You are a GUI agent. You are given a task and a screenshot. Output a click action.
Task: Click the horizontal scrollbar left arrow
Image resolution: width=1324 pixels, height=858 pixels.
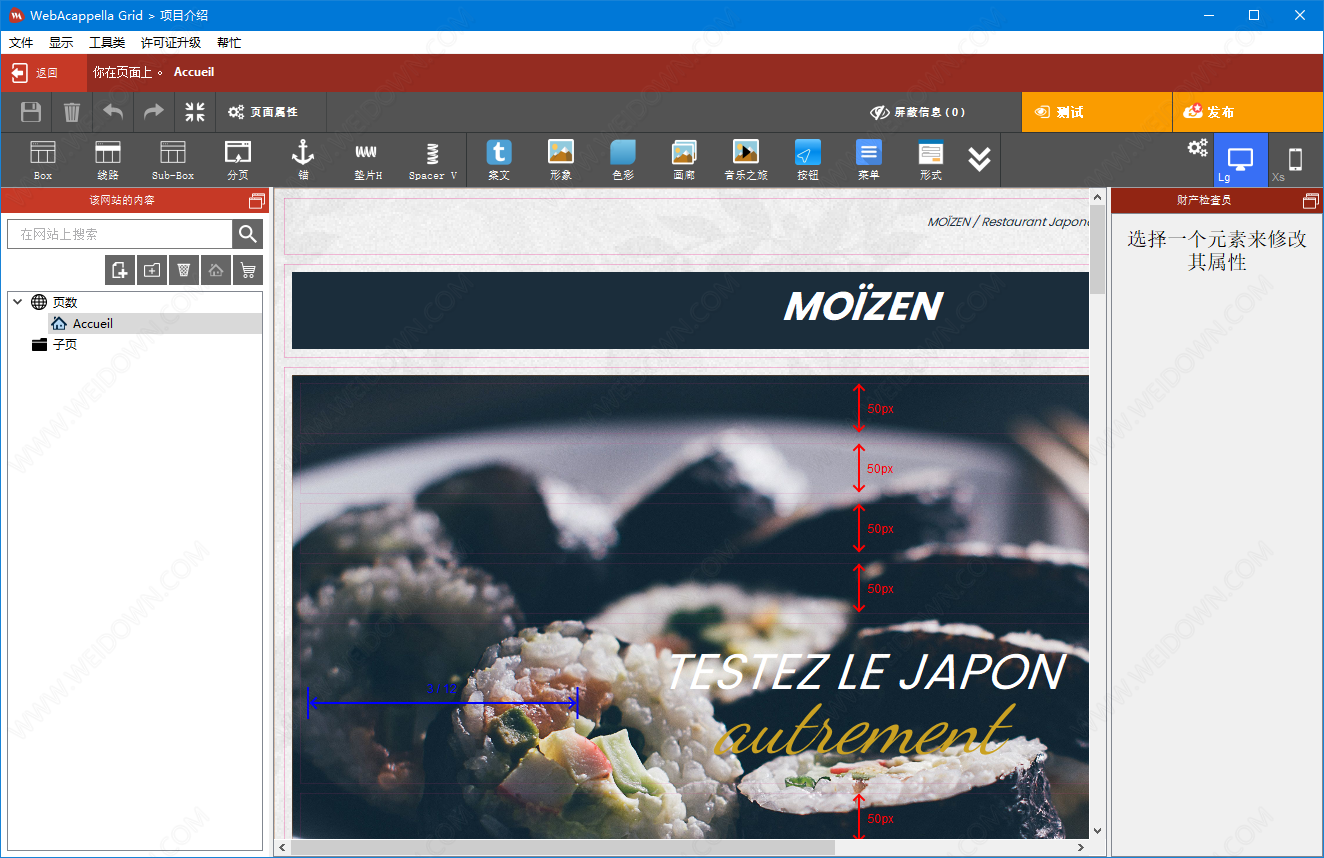coord(283,847)
